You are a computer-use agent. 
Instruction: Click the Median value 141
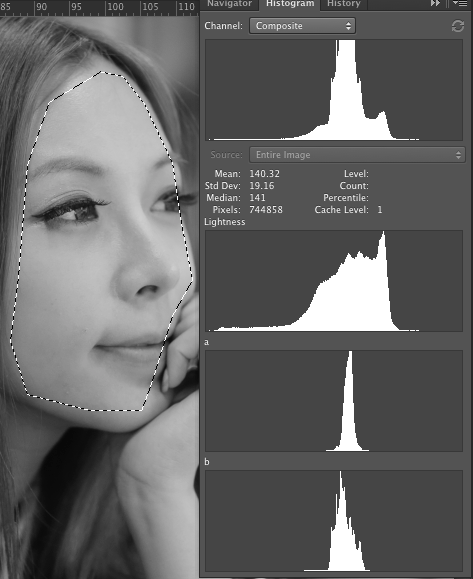coord(257,198)
